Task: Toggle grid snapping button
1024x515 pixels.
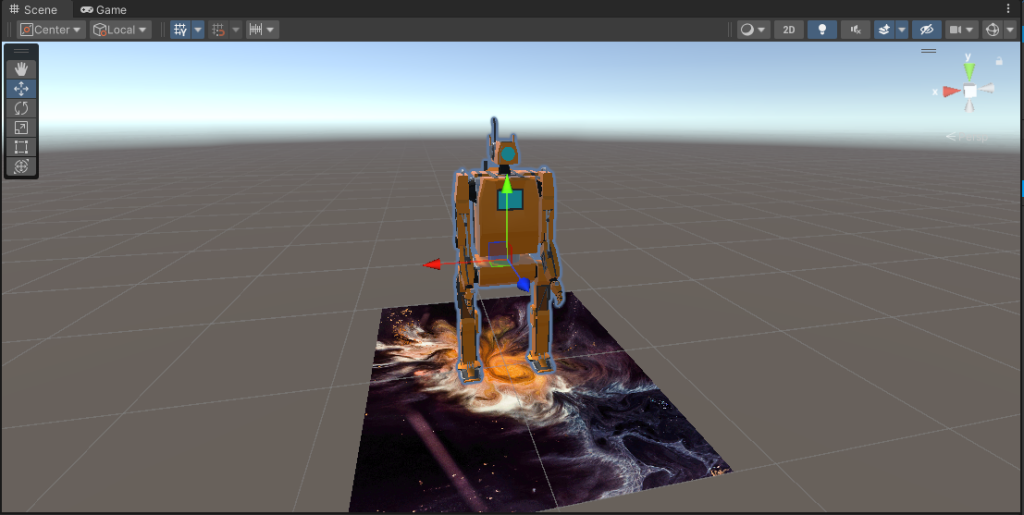Action: click(219, 30)
